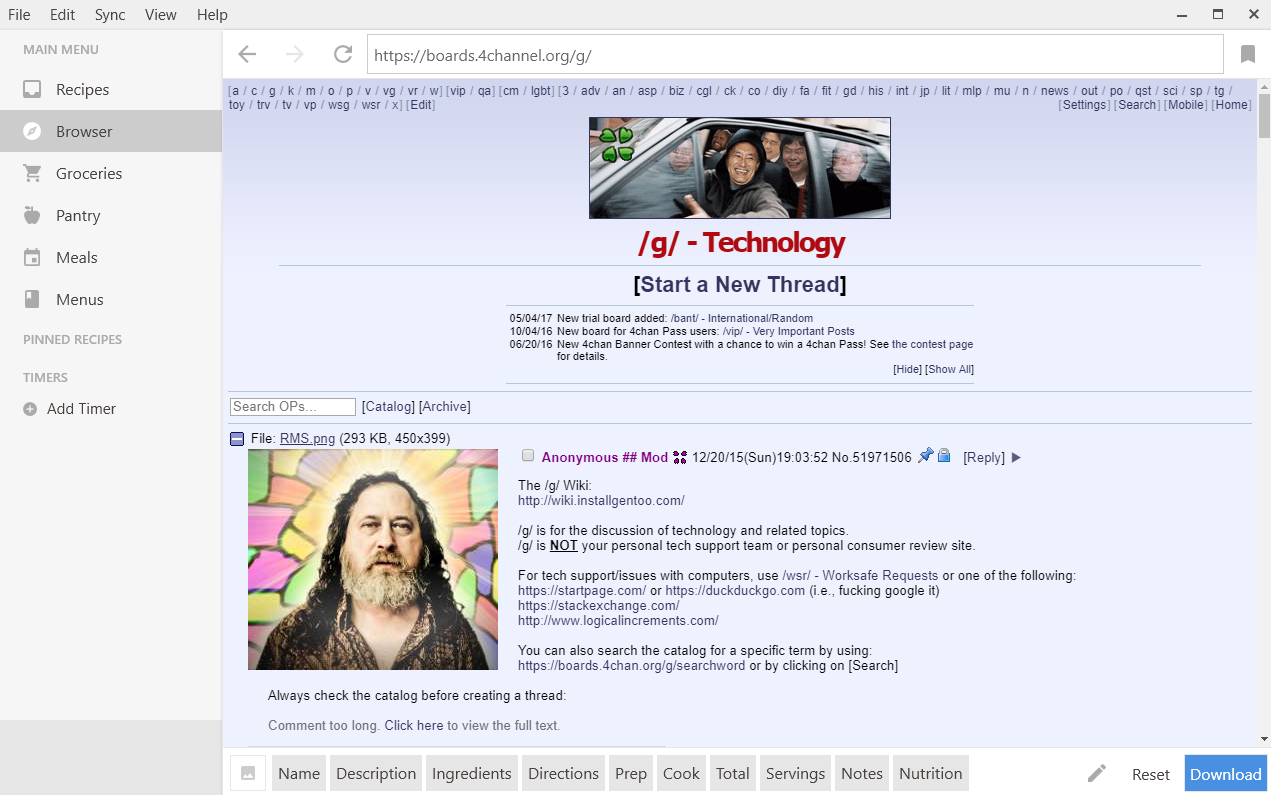The image size is (1271, 795).
Task: Open the RMS.png file link
Action: point(308,439)
